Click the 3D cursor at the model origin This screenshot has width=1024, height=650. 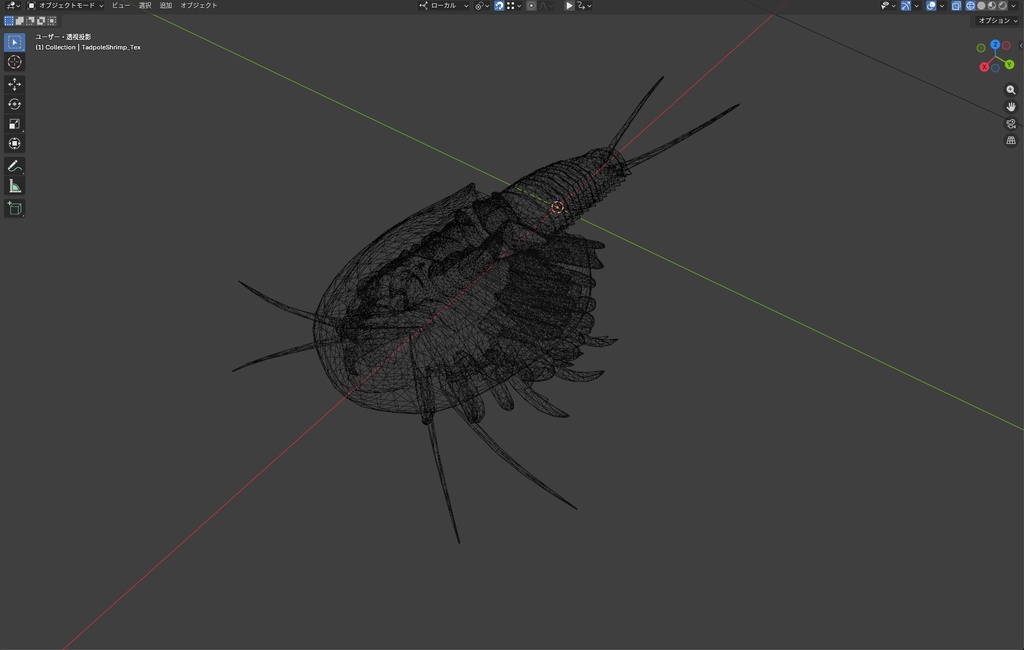point(557,207)
